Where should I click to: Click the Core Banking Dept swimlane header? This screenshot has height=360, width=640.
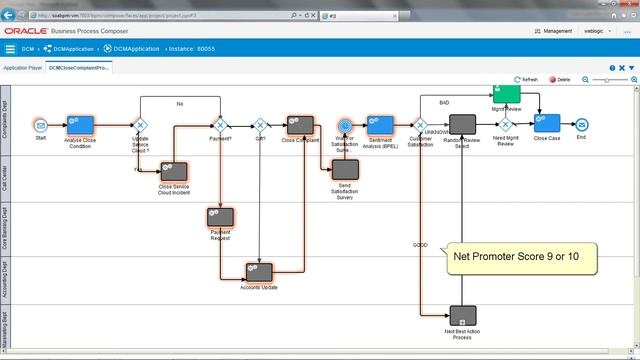(5, 229)
